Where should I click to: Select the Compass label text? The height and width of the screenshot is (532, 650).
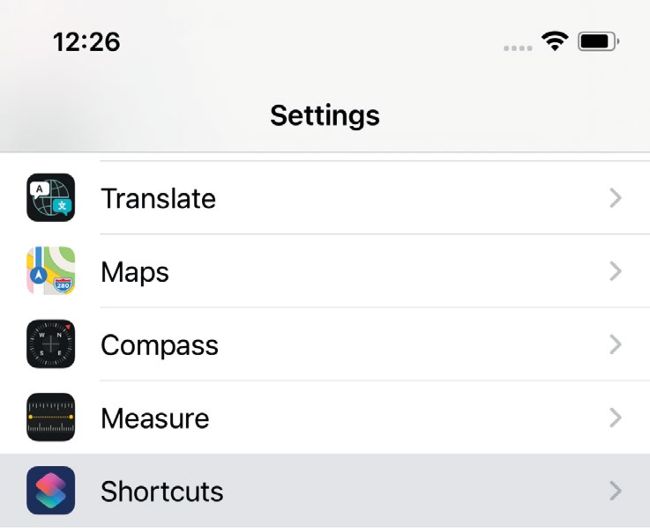tap(160, 345)
